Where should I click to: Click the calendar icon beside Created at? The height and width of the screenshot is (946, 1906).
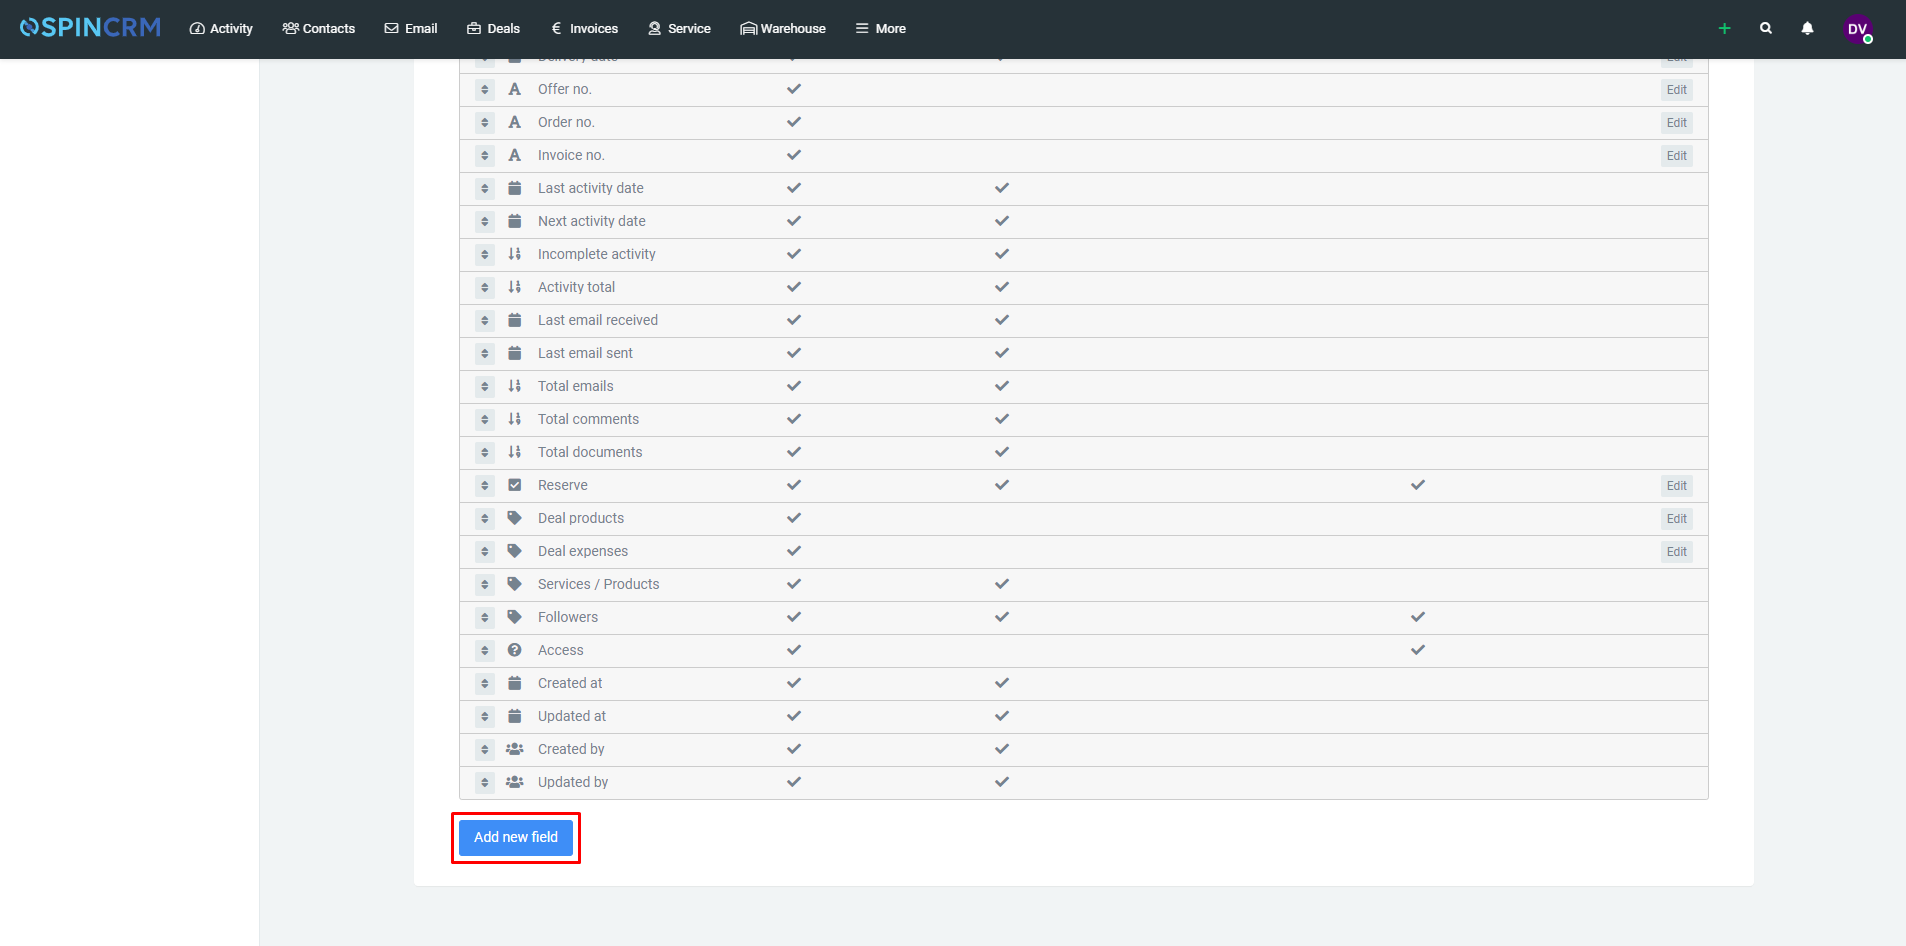click(515, 683)
